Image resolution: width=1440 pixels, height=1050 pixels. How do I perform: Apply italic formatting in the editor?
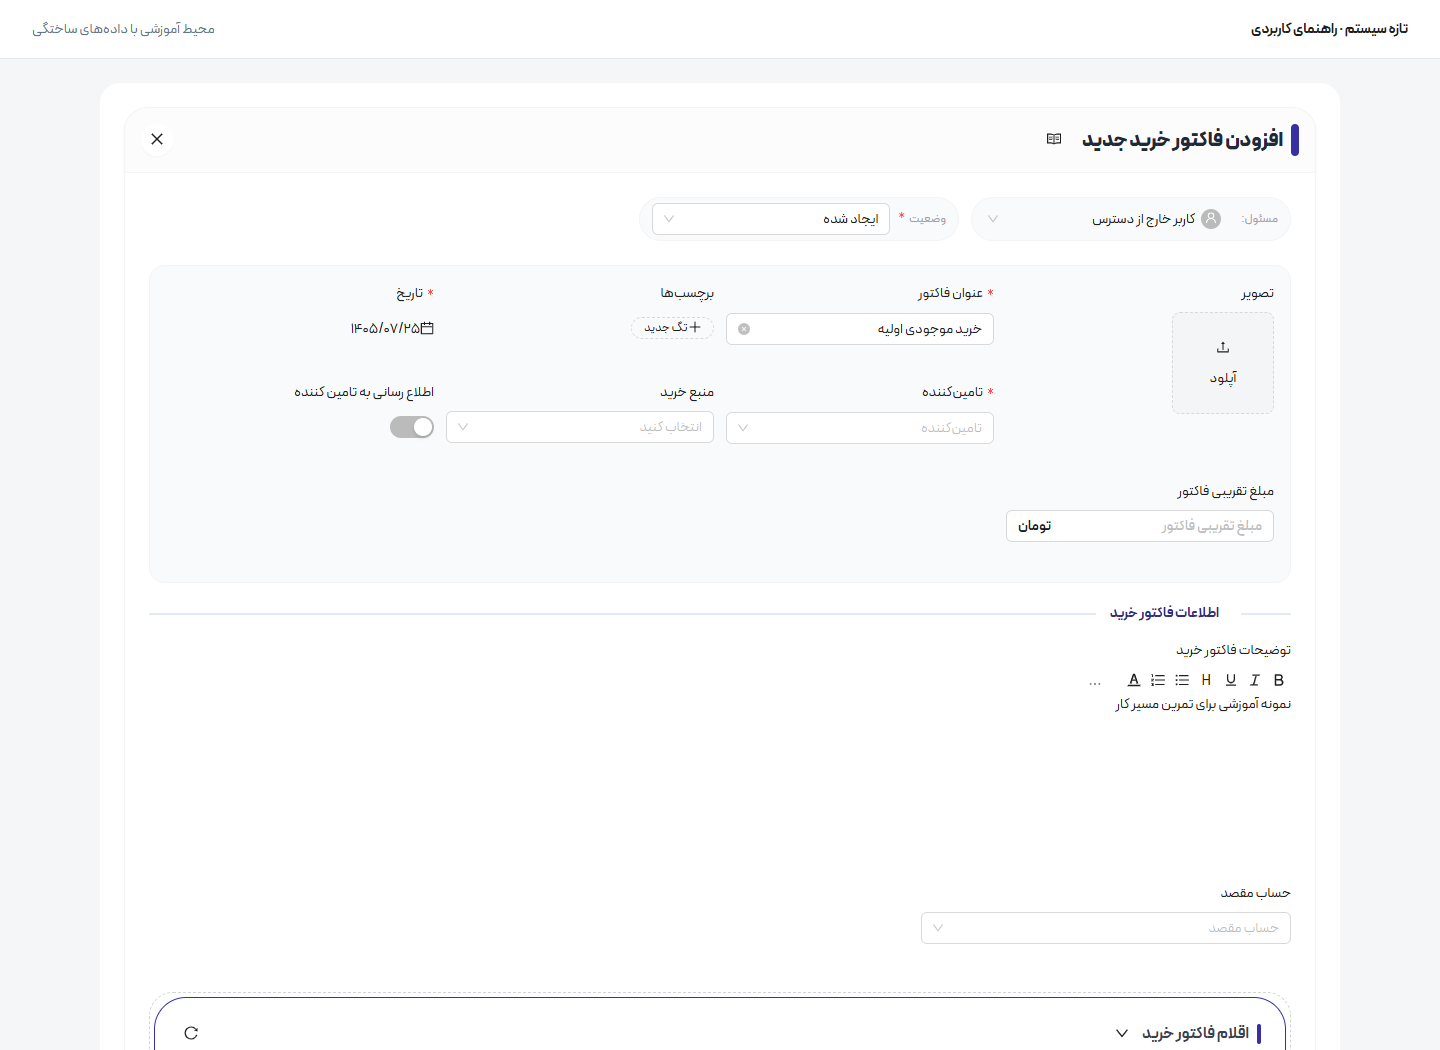1255,680
